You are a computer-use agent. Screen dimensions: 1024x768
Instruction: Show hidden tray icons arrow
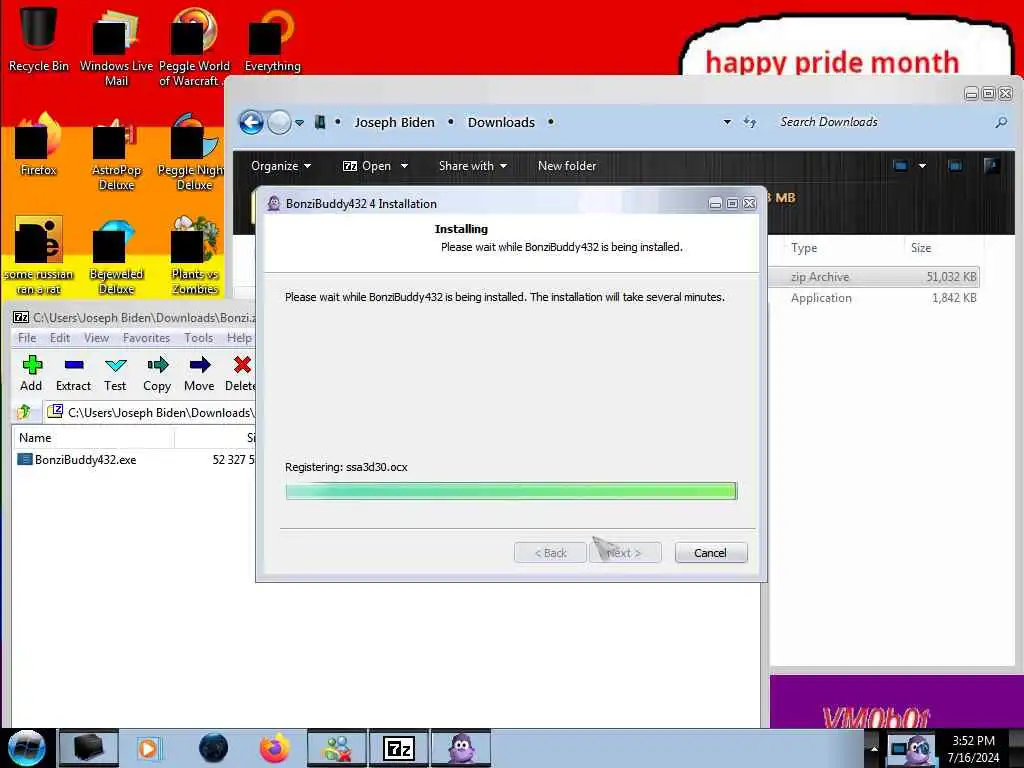874,748
